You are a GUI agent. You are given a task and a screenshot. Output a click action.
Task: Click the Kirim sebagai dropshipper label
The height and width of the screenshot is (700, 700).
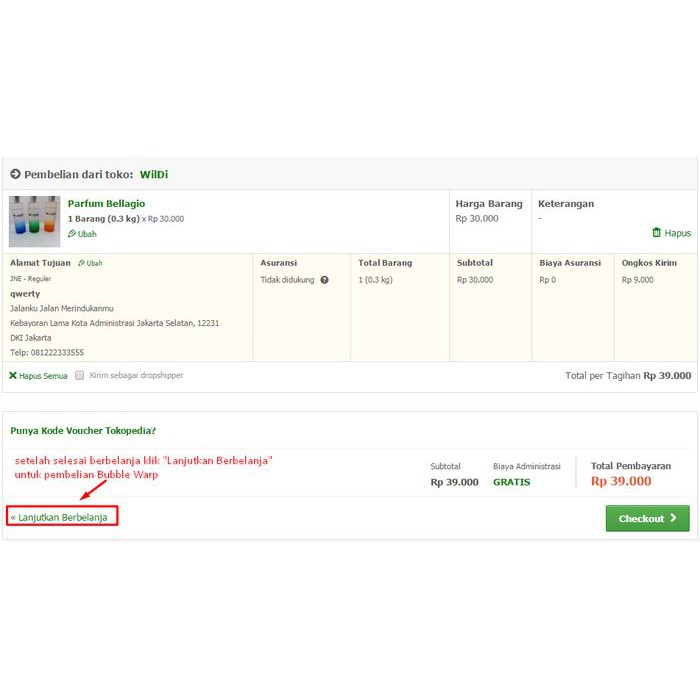pyautogui.click(x=136, y=376)
